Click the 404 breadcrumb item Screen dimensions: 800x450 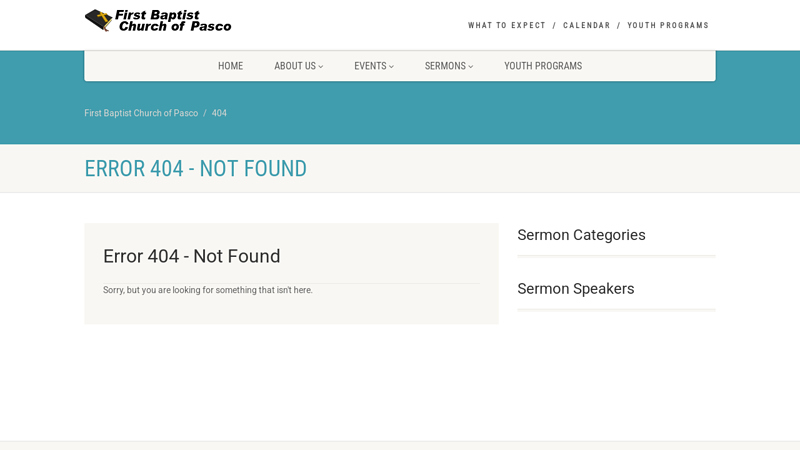click(219, 113)
